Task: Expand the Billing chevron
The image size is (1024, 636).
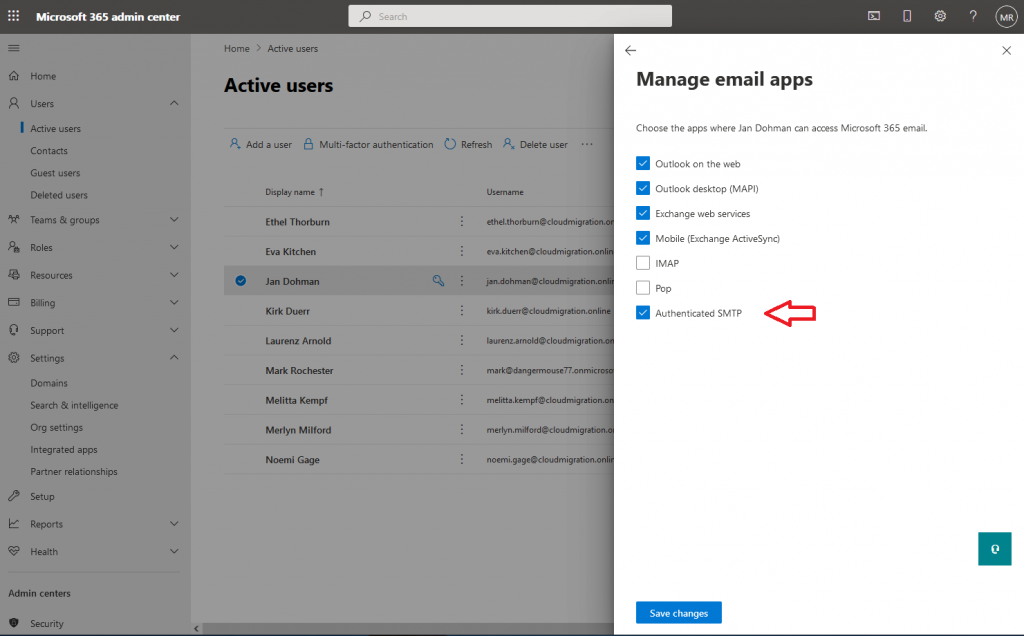Action: [x=174, y=302]
